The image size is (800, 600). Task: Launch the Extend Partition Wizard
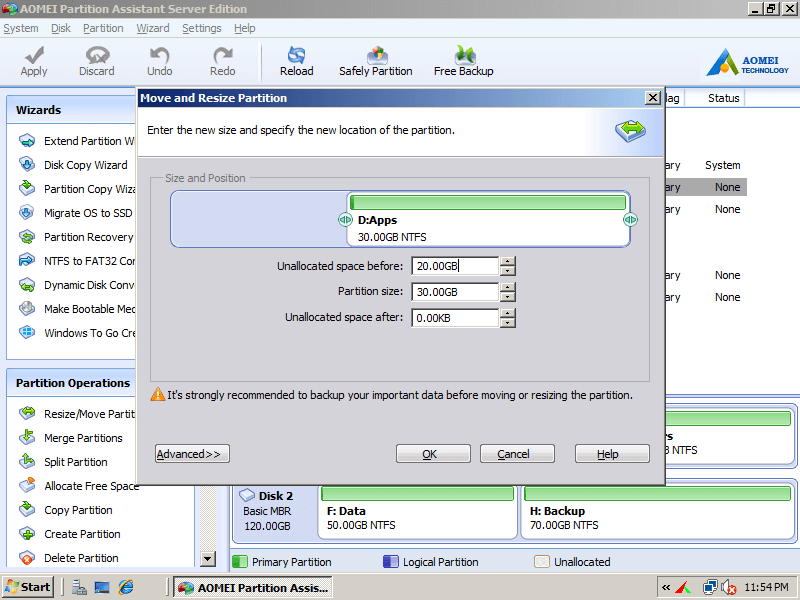(x=77, y=141)
